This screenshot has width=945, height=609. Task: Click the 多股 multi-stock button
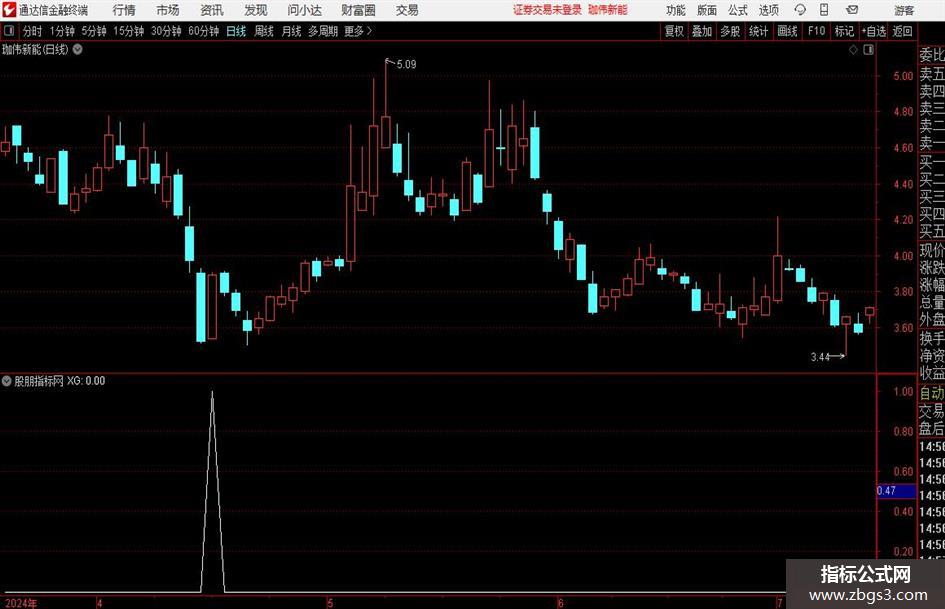pos(730,31)
